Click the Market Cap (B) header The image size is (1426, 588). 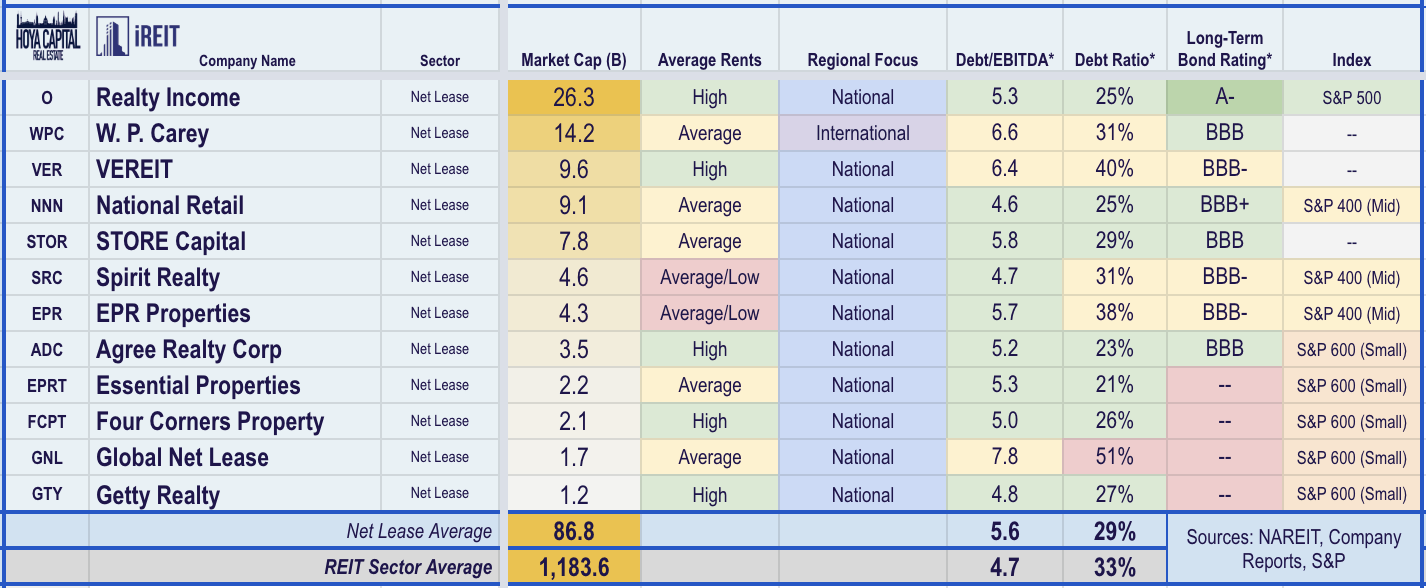point(574,60)
